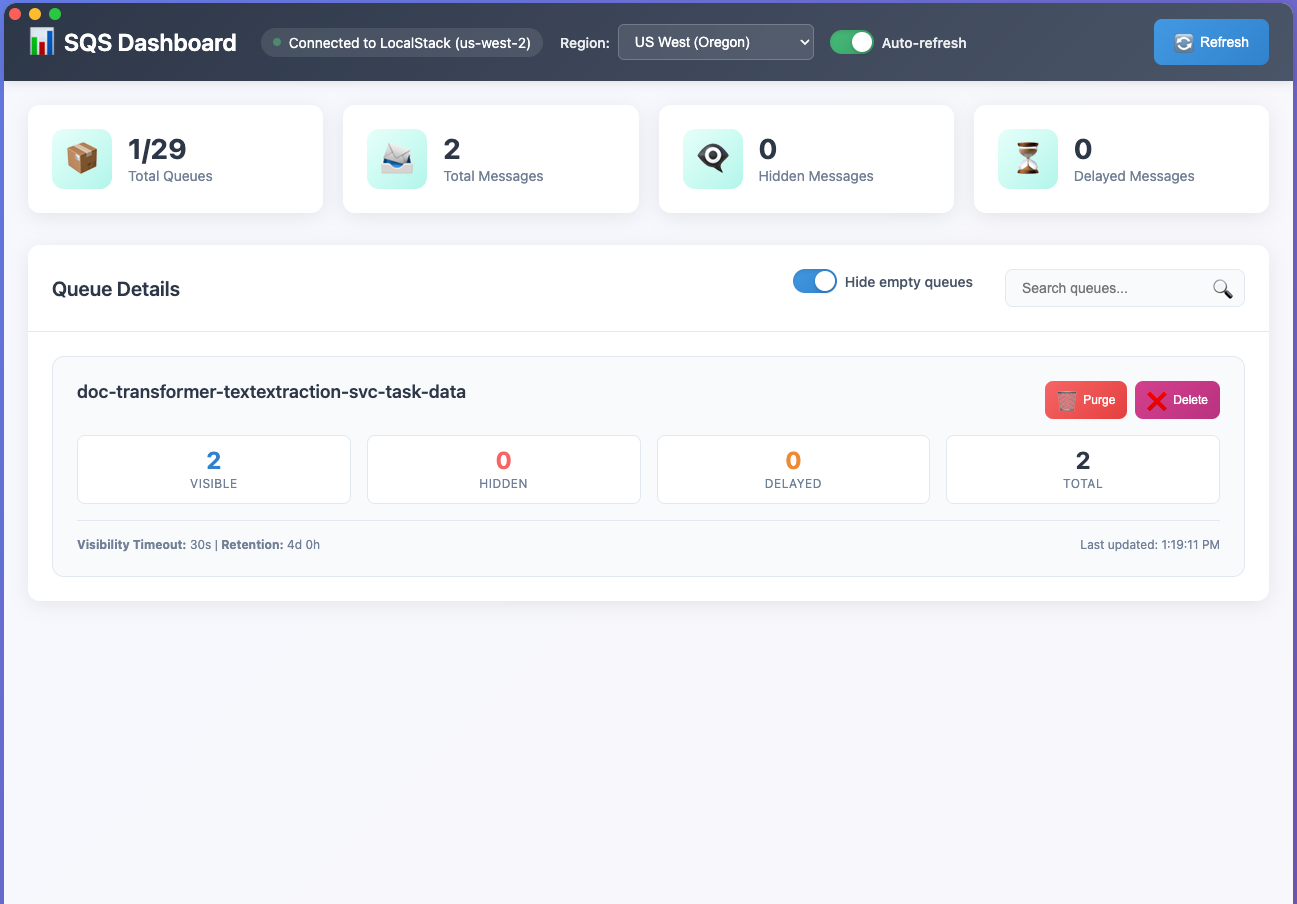Click the Delayed Messages hourglass icon
Viewport: 1297px width, 904px height.
1027,158
